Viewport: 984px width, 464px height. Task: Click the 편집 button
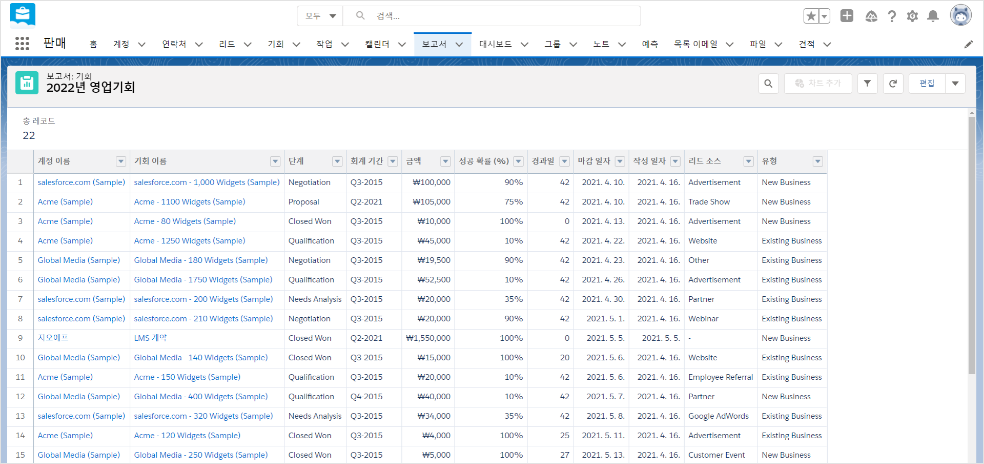click(927, 84)
